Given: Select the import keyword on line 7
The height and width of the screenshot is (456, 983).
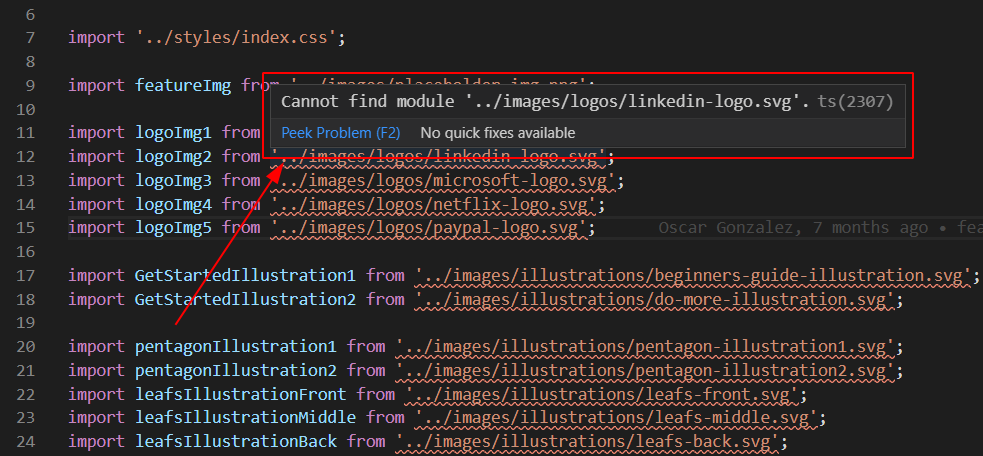Looking at the screenshot, I should click(97, 38).
